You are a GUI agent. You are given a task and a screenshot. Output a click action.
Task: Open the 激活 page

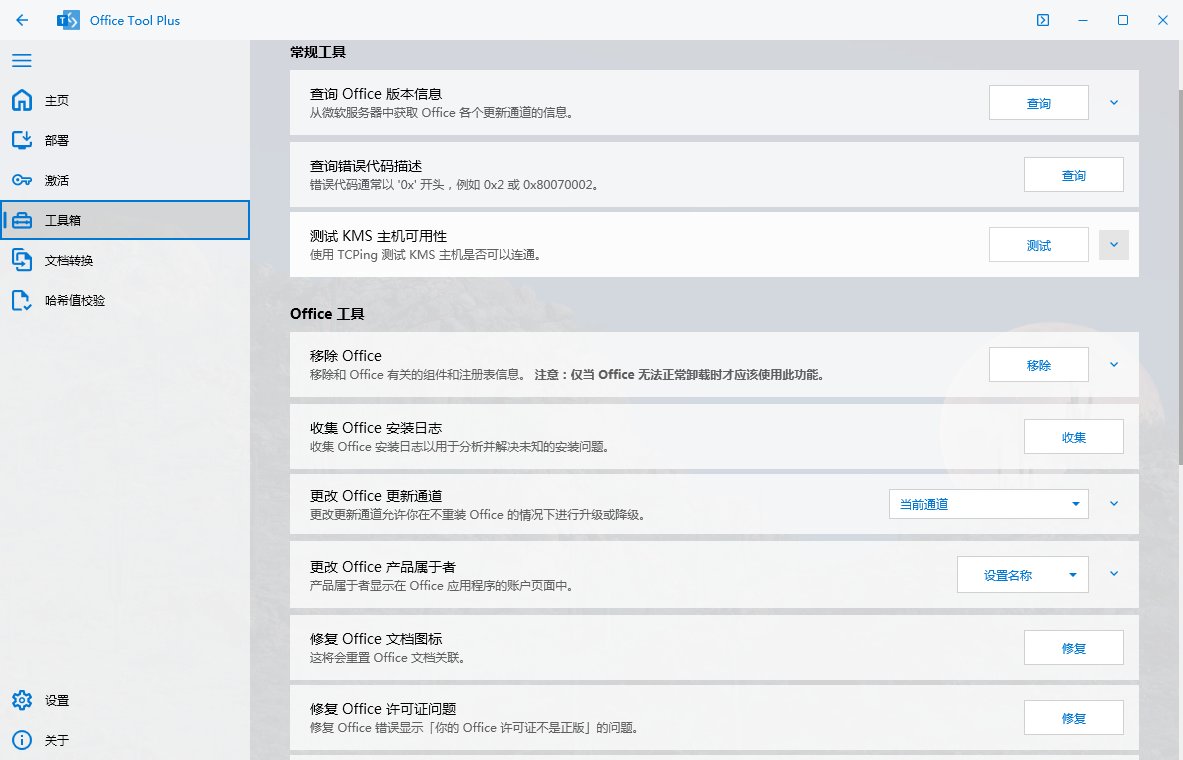124,180
